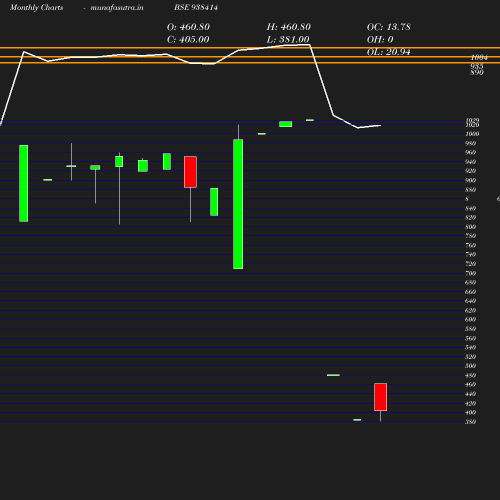
Task: Click the tallest green candle reaching 710
Action: (x=238, y=204)
